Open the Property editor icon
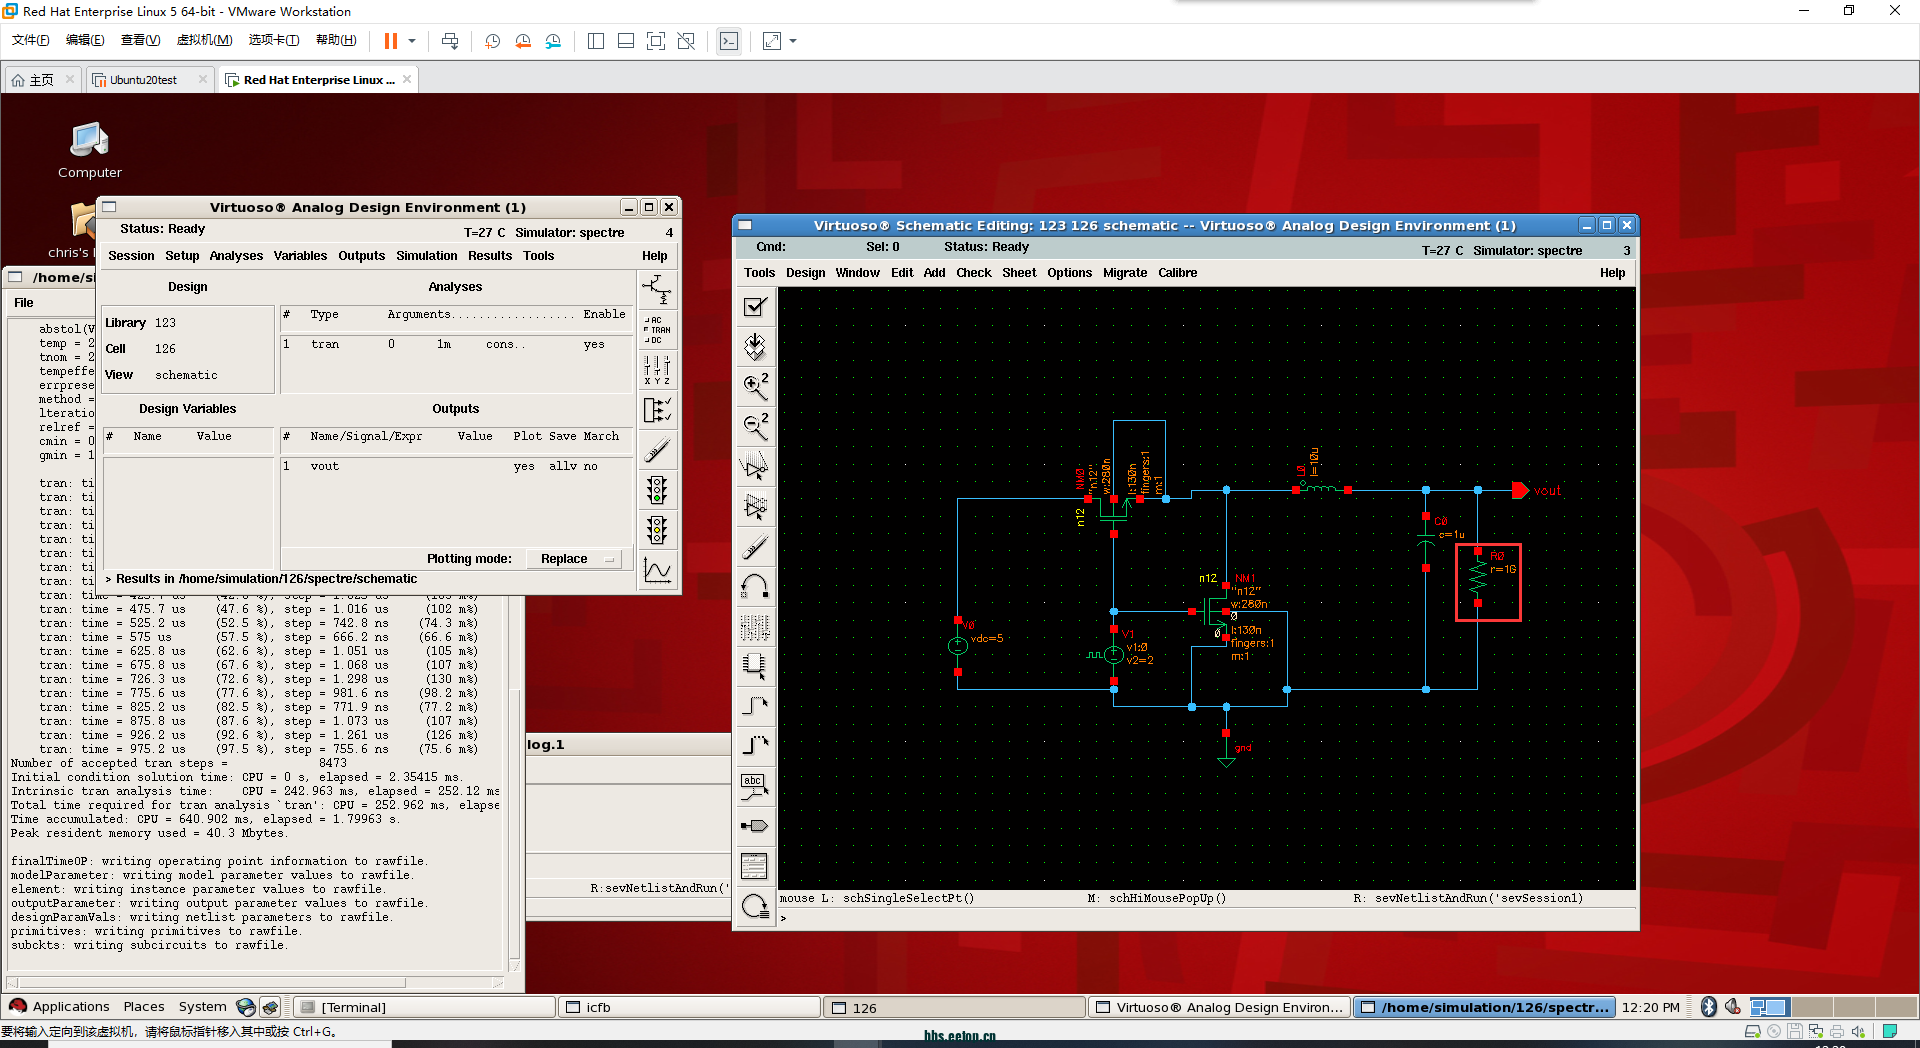 (x=755, y=627)
